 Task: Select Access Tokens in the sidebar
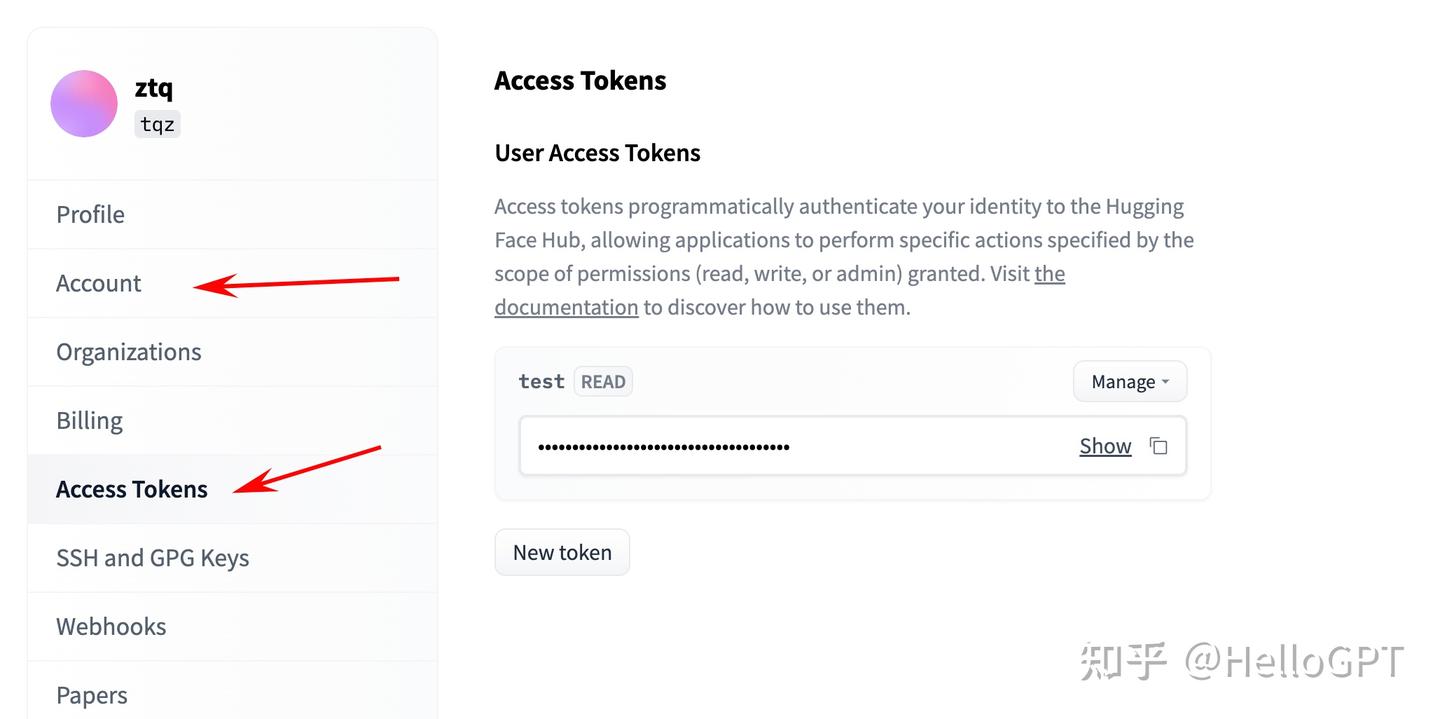[232, 489]
